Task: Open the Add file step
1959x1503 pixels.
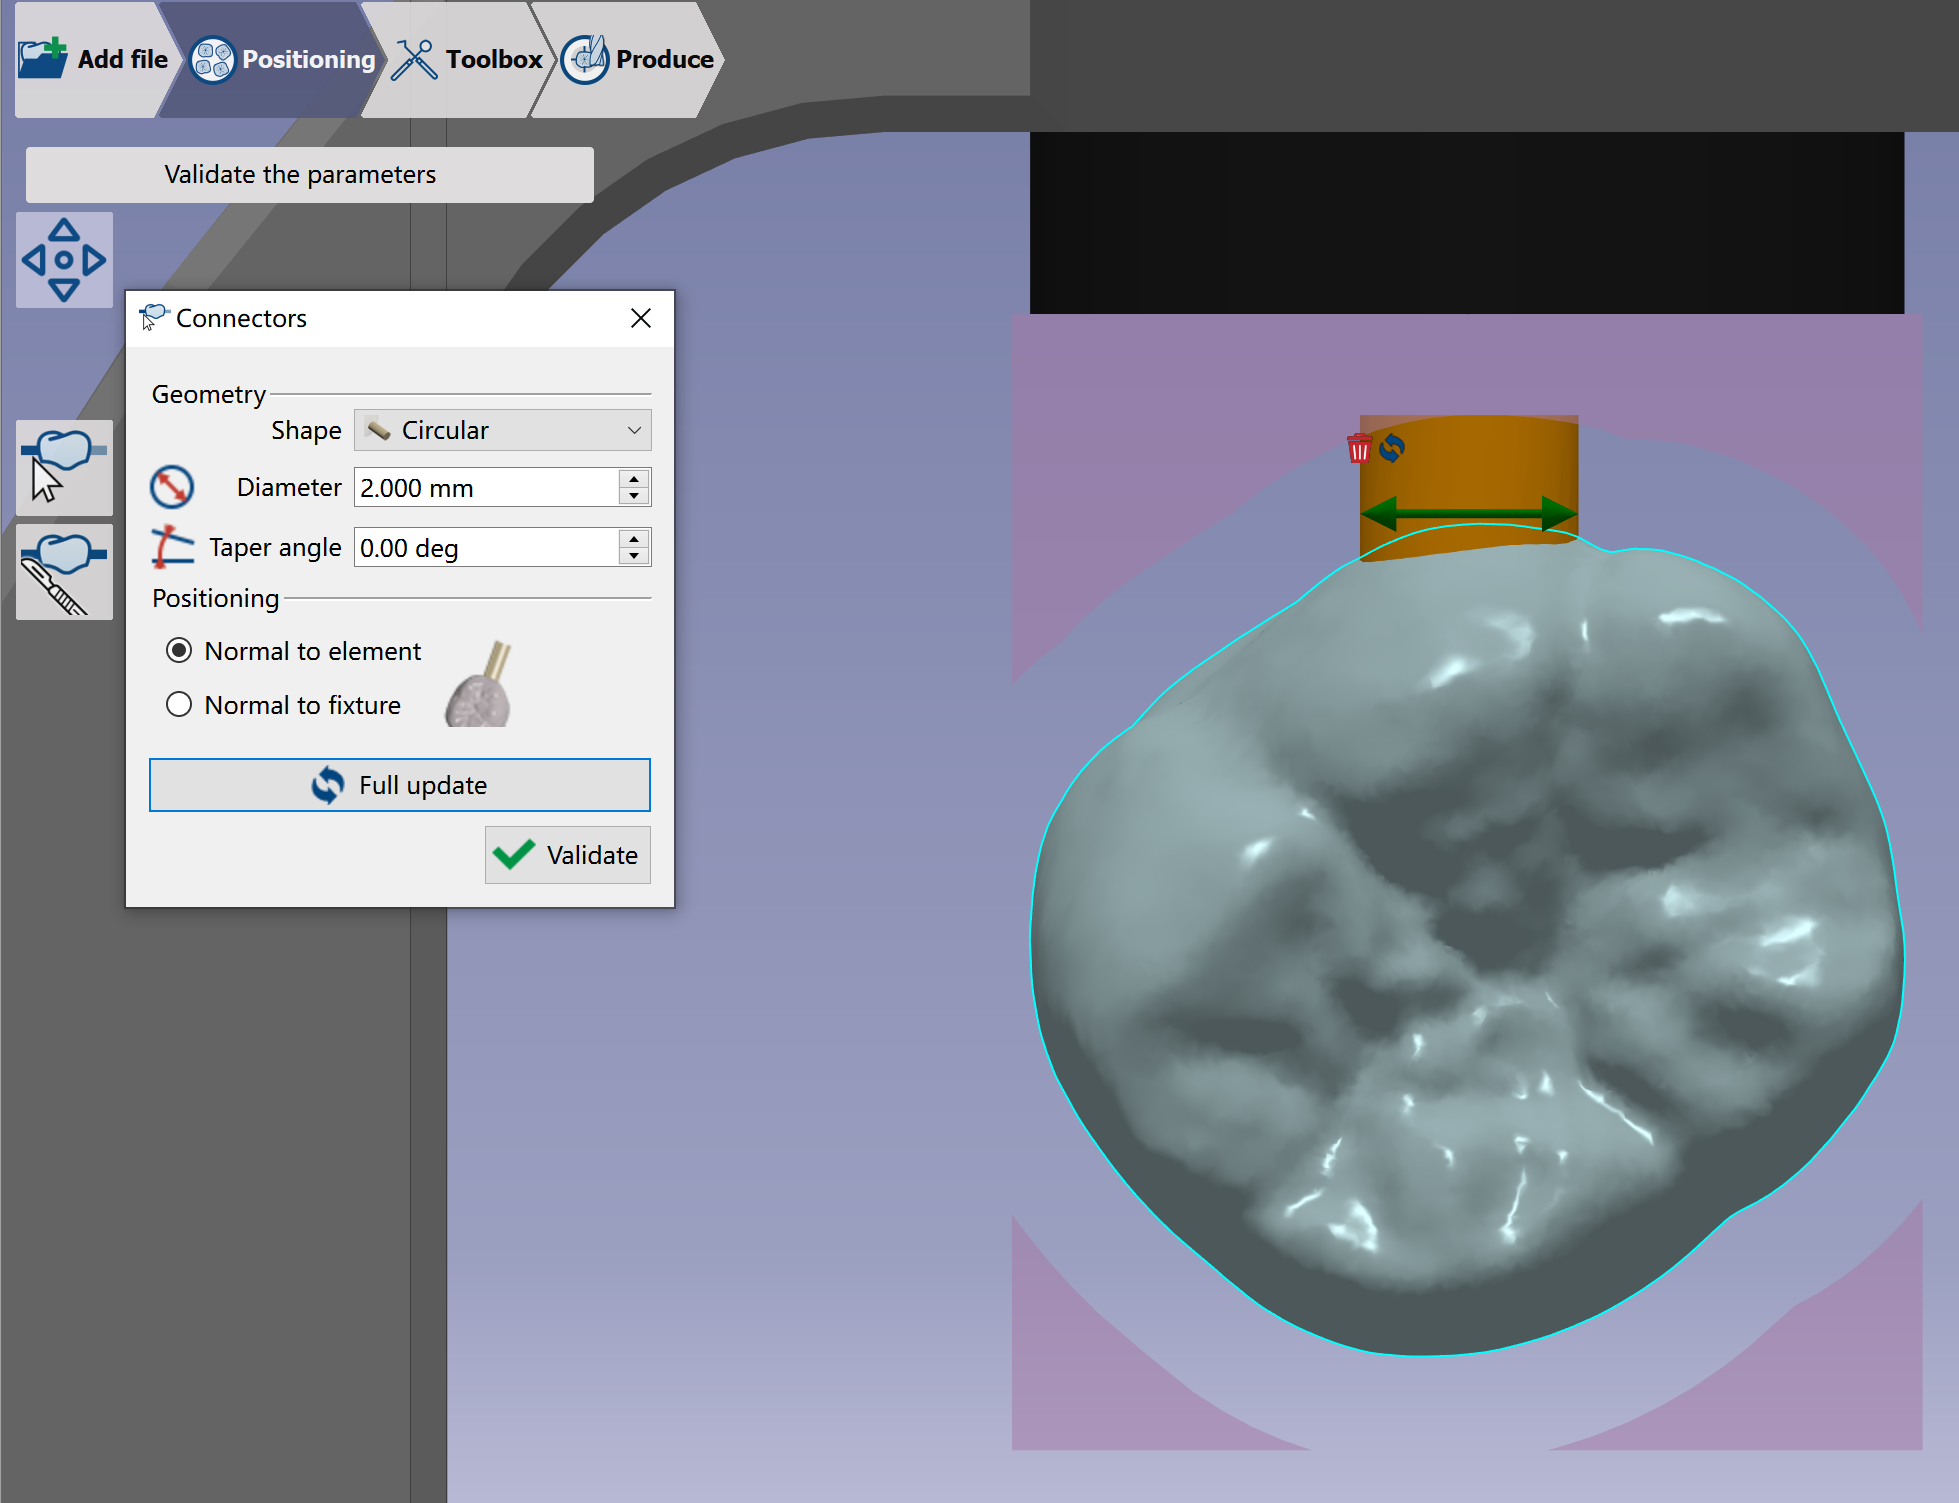Action: pyautogui.click(x=93, y=59)
